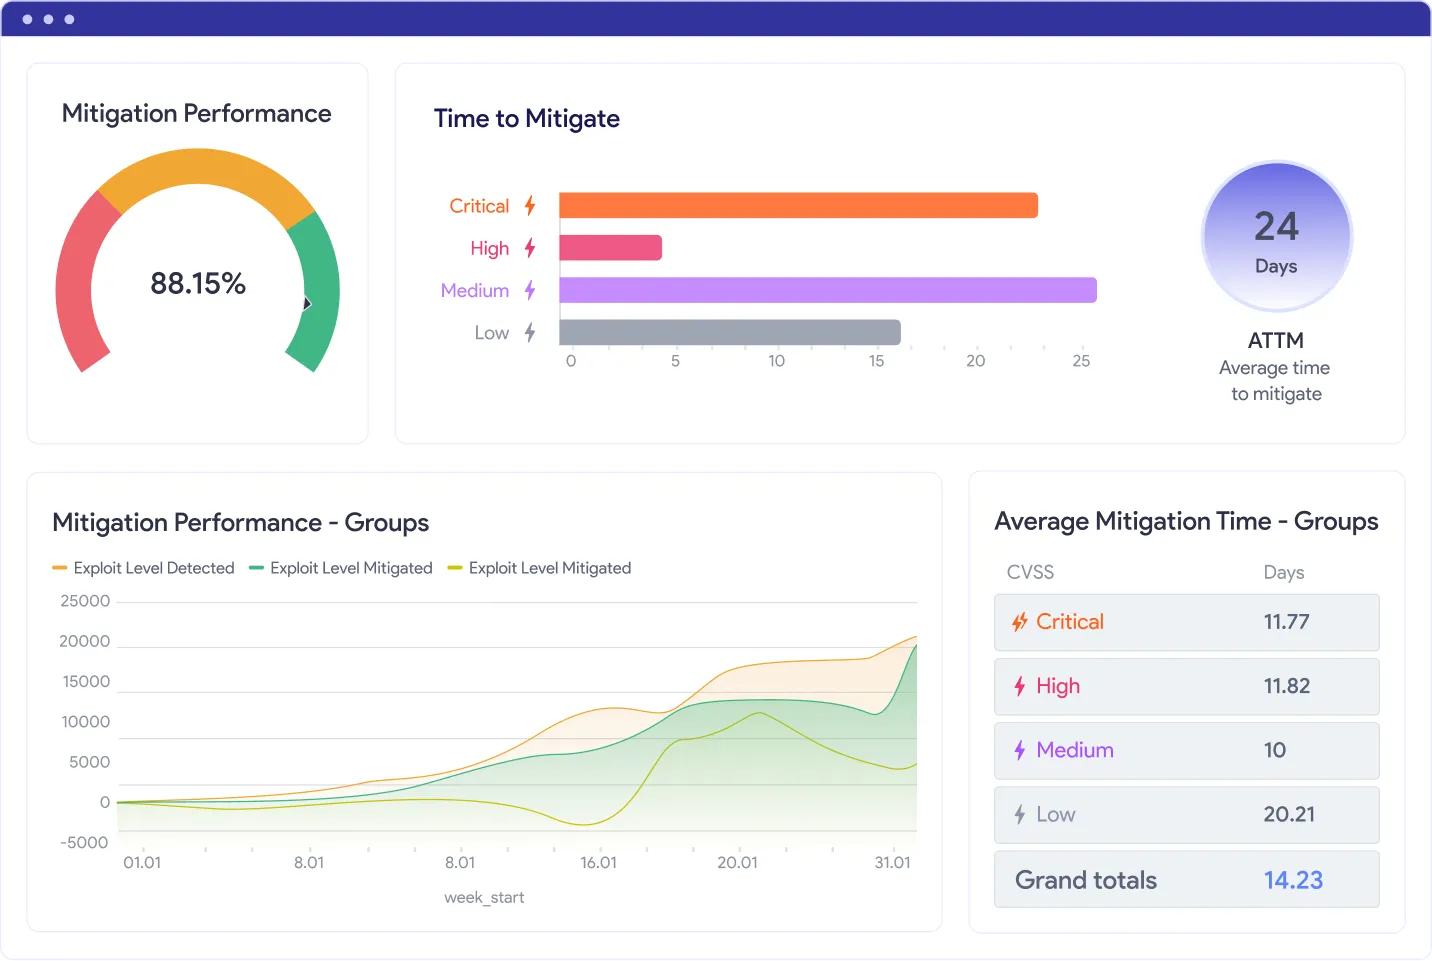Viewport: 1432px width, 961px height.
Task: Click the 11.82 days value
Action: point(1286,686)
